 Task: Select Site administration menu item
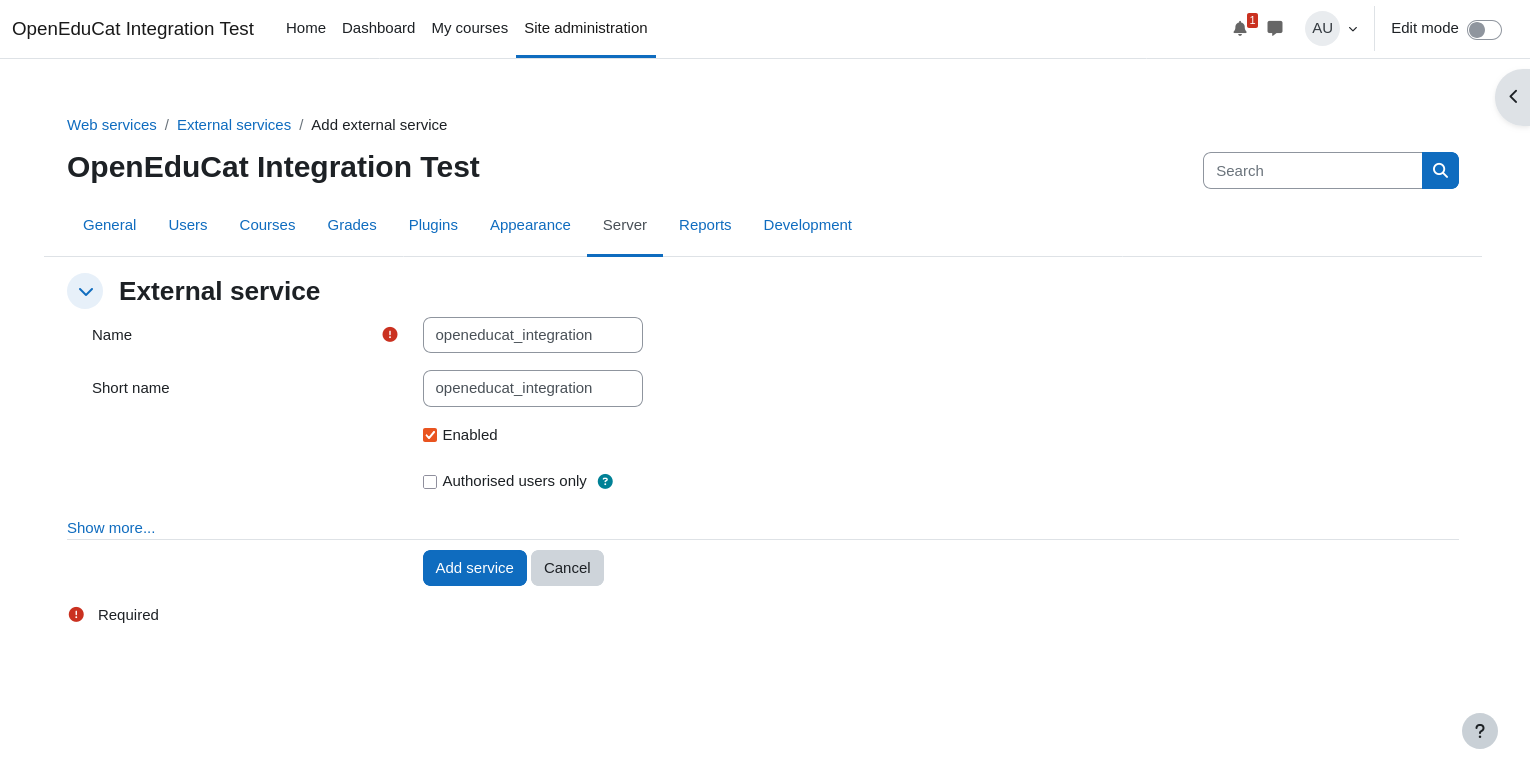coord(586,28)
